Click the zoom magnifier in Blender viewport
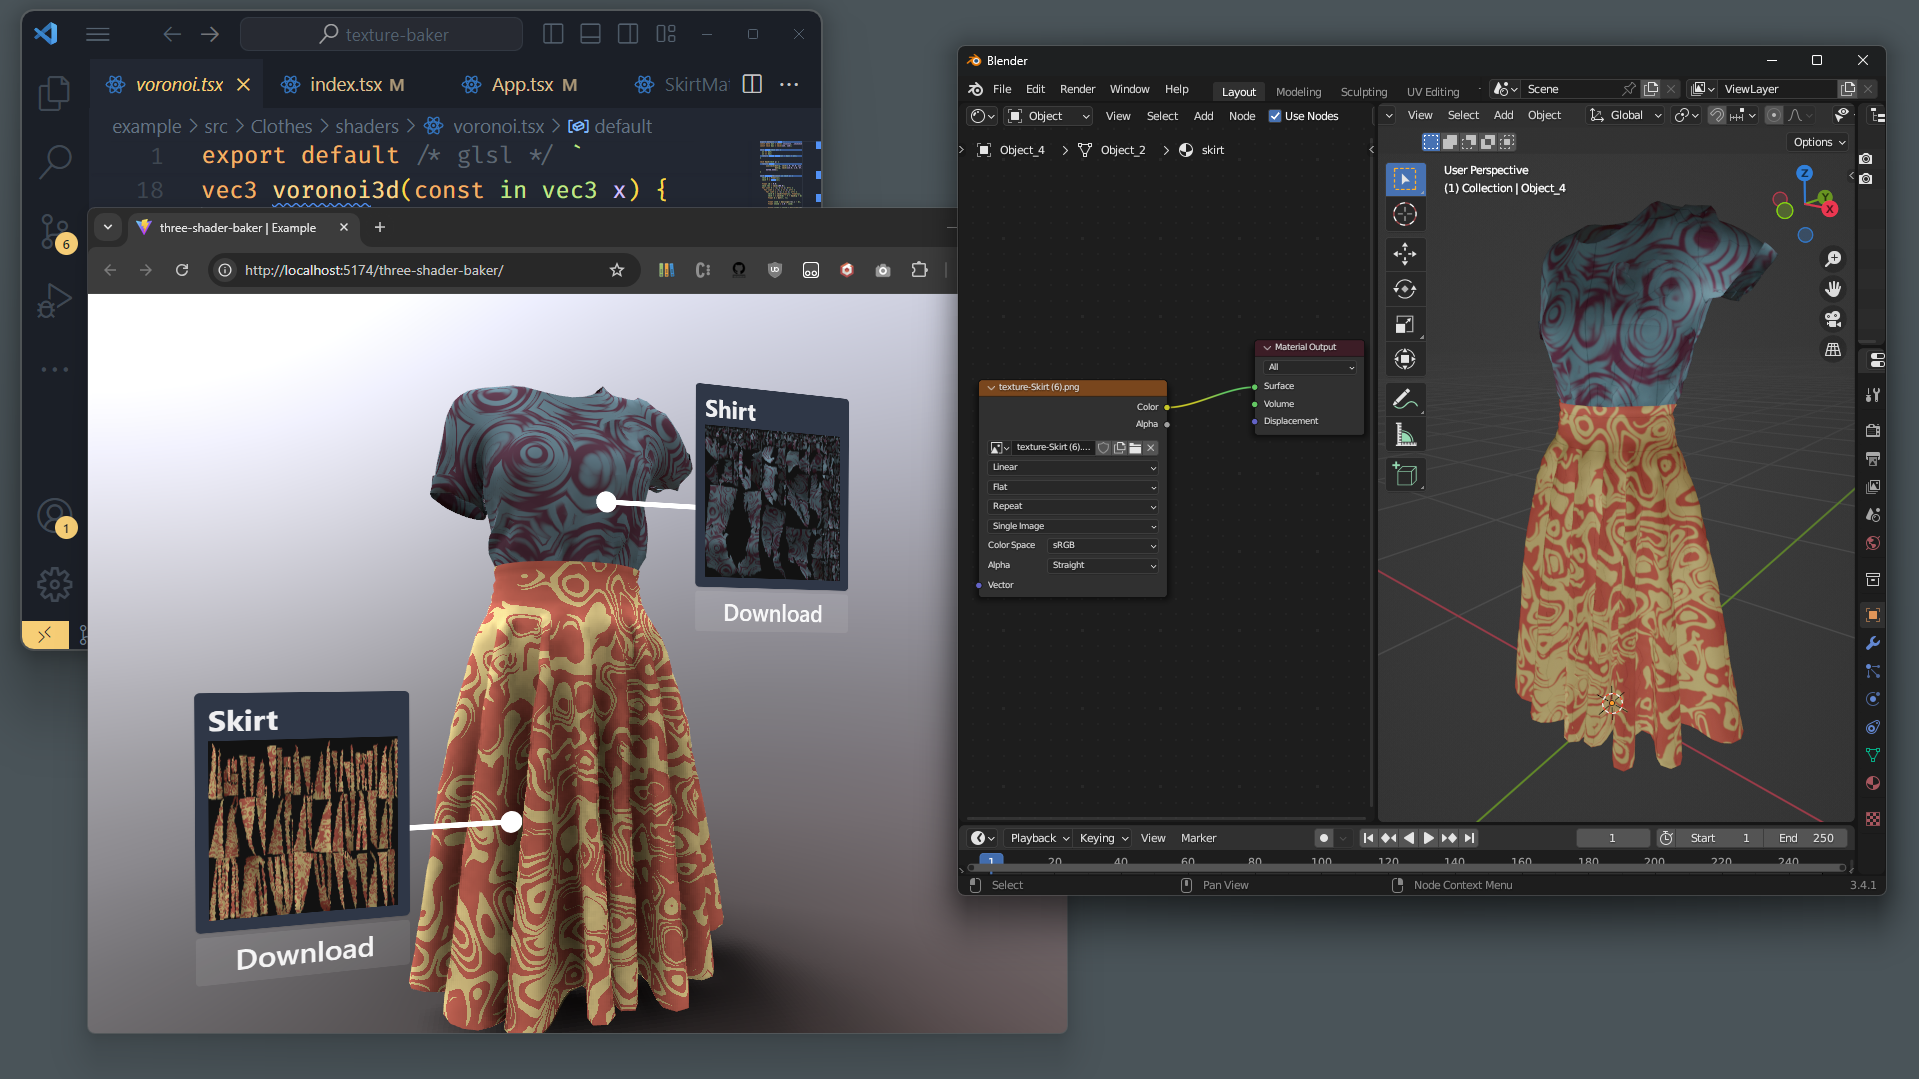 pyautogui.click(x=1833, y=259)
